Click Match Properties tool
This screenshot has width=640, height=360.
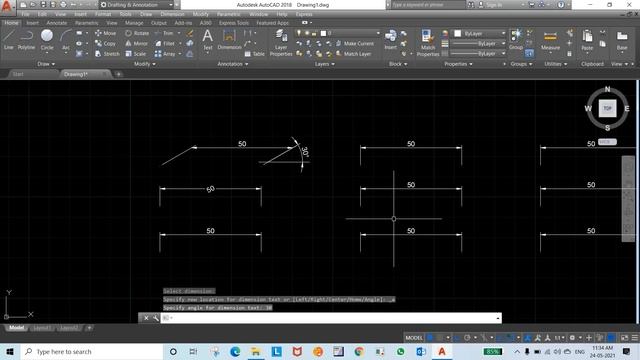(x=427, y=43)
